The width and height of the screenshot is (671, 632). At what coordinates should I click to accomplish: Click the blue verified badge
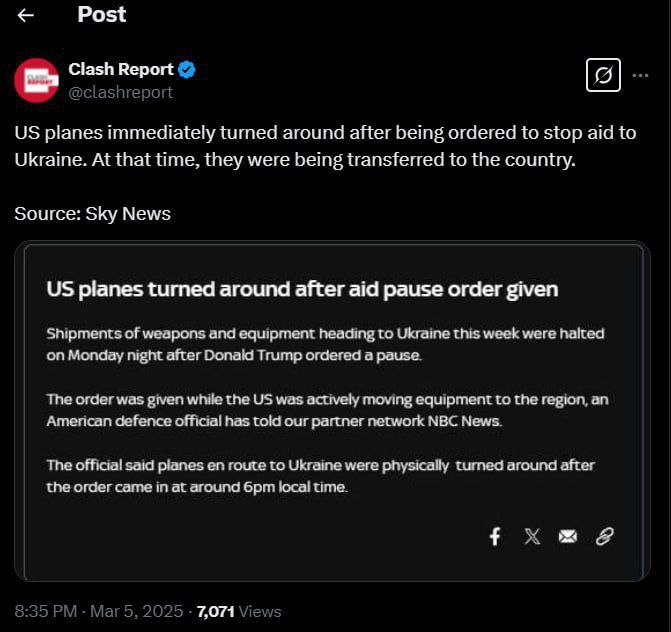tap(187, 70)
